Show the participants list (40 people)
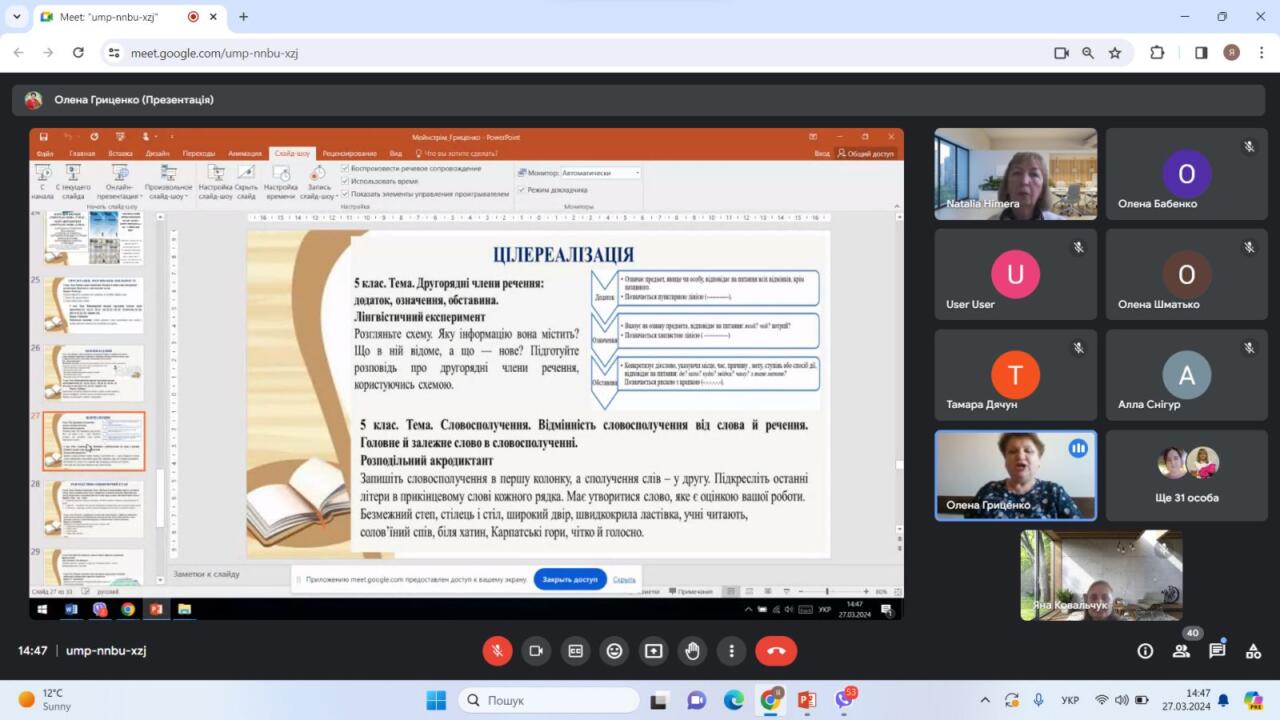Viewport: 1280px width, 720px height. coord(1181,651)
